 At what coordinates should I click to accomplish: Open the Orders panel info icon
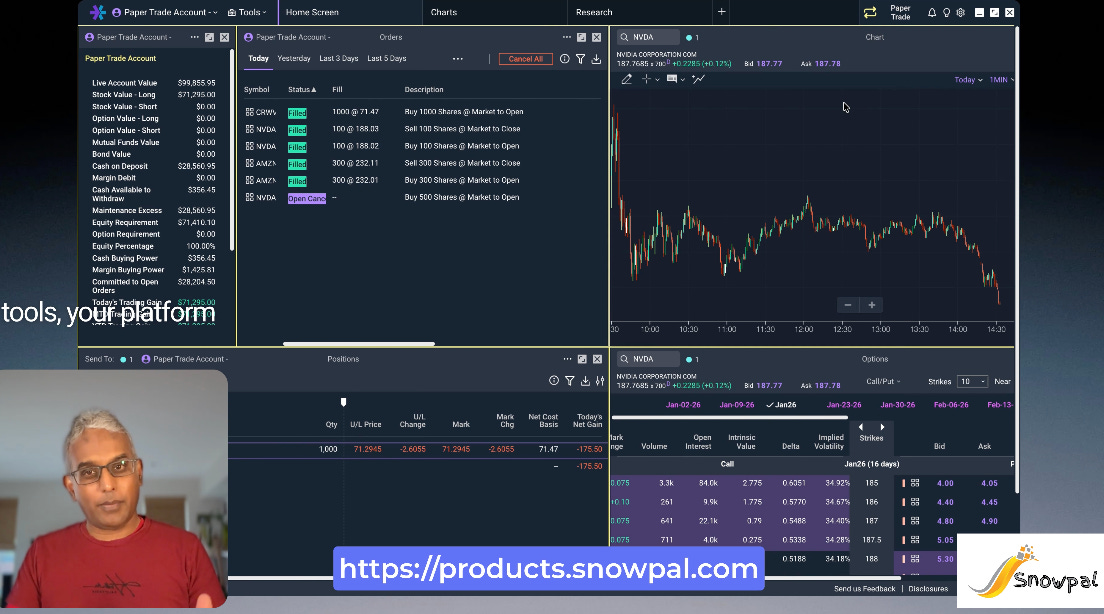pos(565,59)
